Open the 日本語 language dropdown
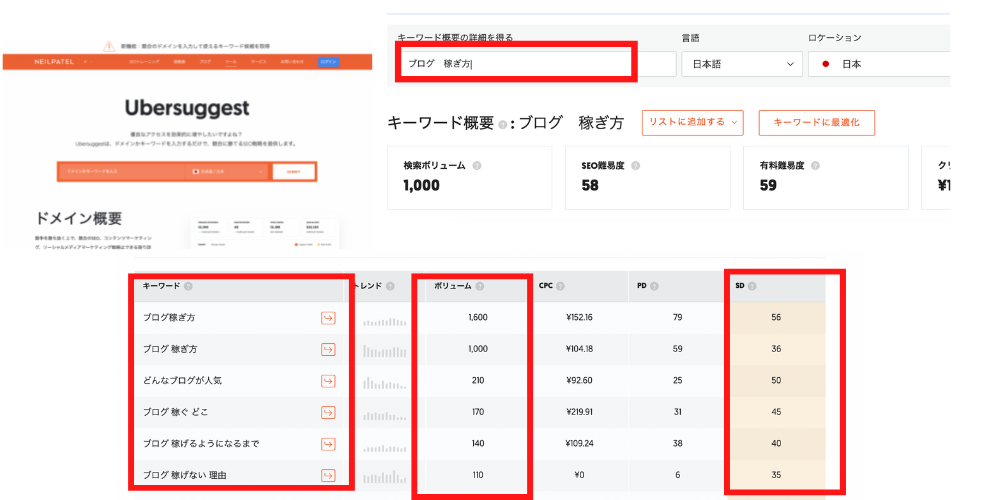 point(742,64)
